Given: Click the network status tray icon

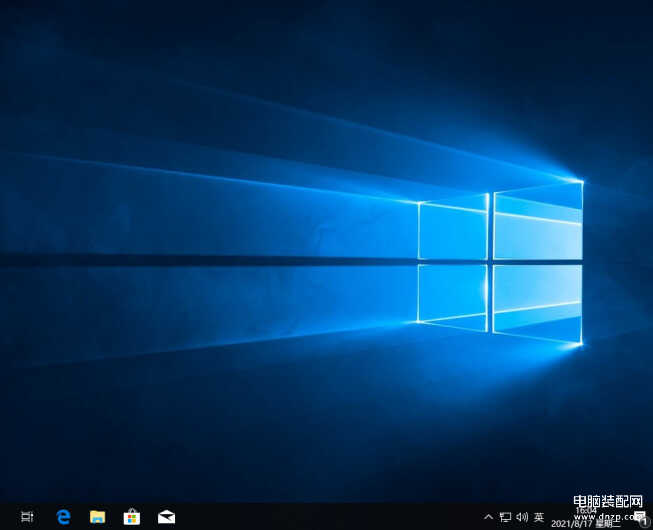Looking at the screenshot, I should tap(505, 517).
